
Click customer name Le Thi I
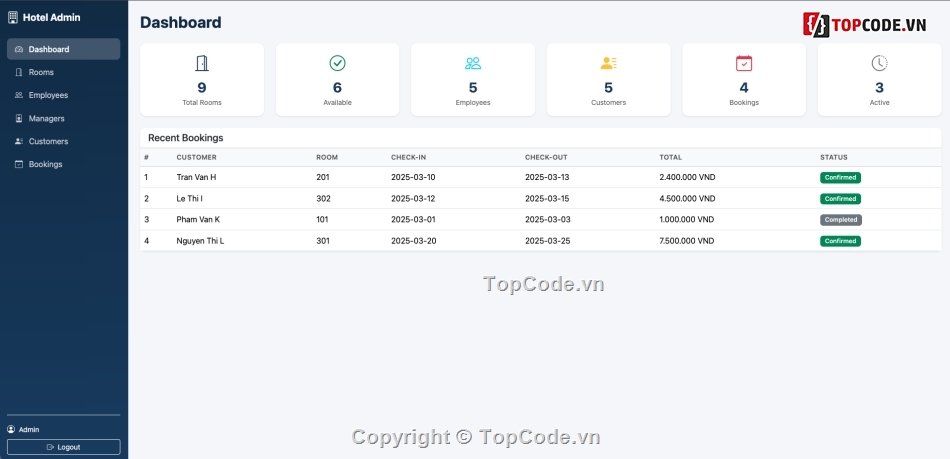click(190, 199)
